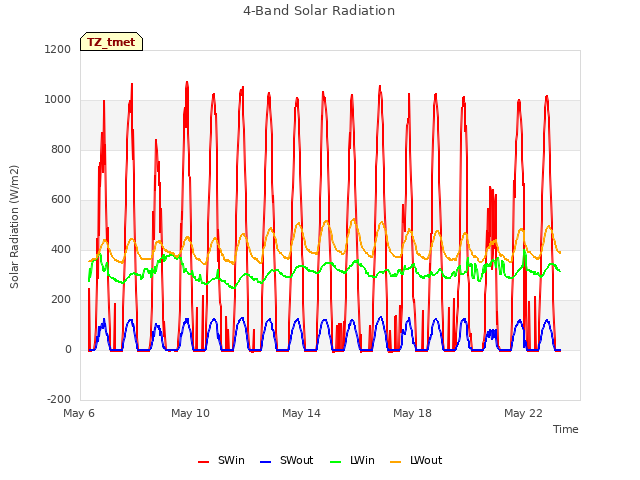
Task: Click the red SWin legend color marker
Action: pyautogui.click(x=203, y=462)
